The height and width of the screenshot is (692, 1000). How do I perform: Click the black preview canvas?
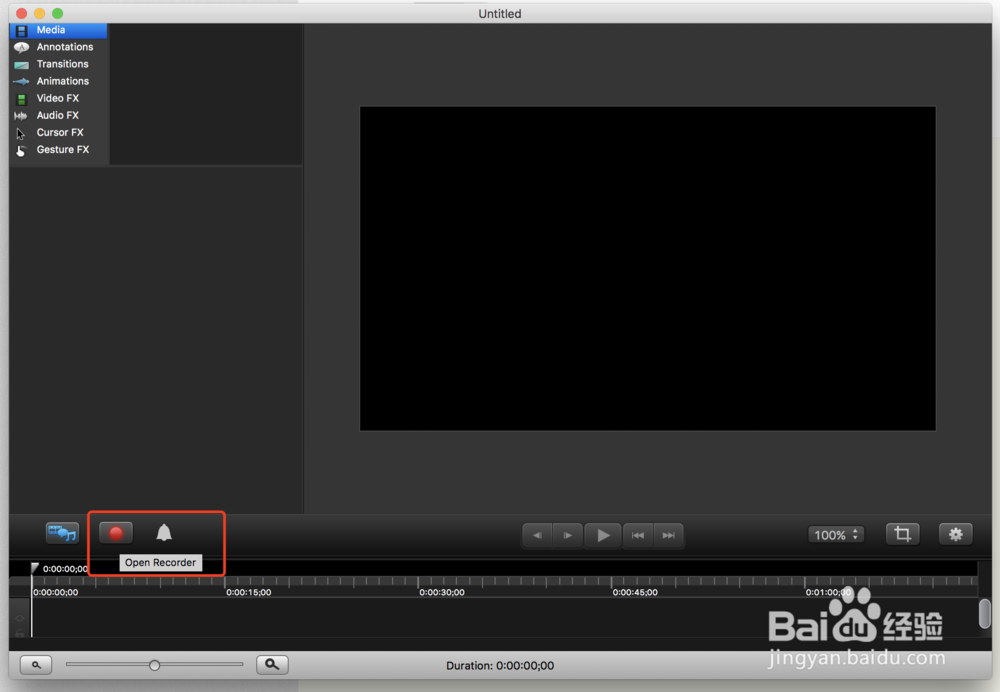[x=647, y=269]
